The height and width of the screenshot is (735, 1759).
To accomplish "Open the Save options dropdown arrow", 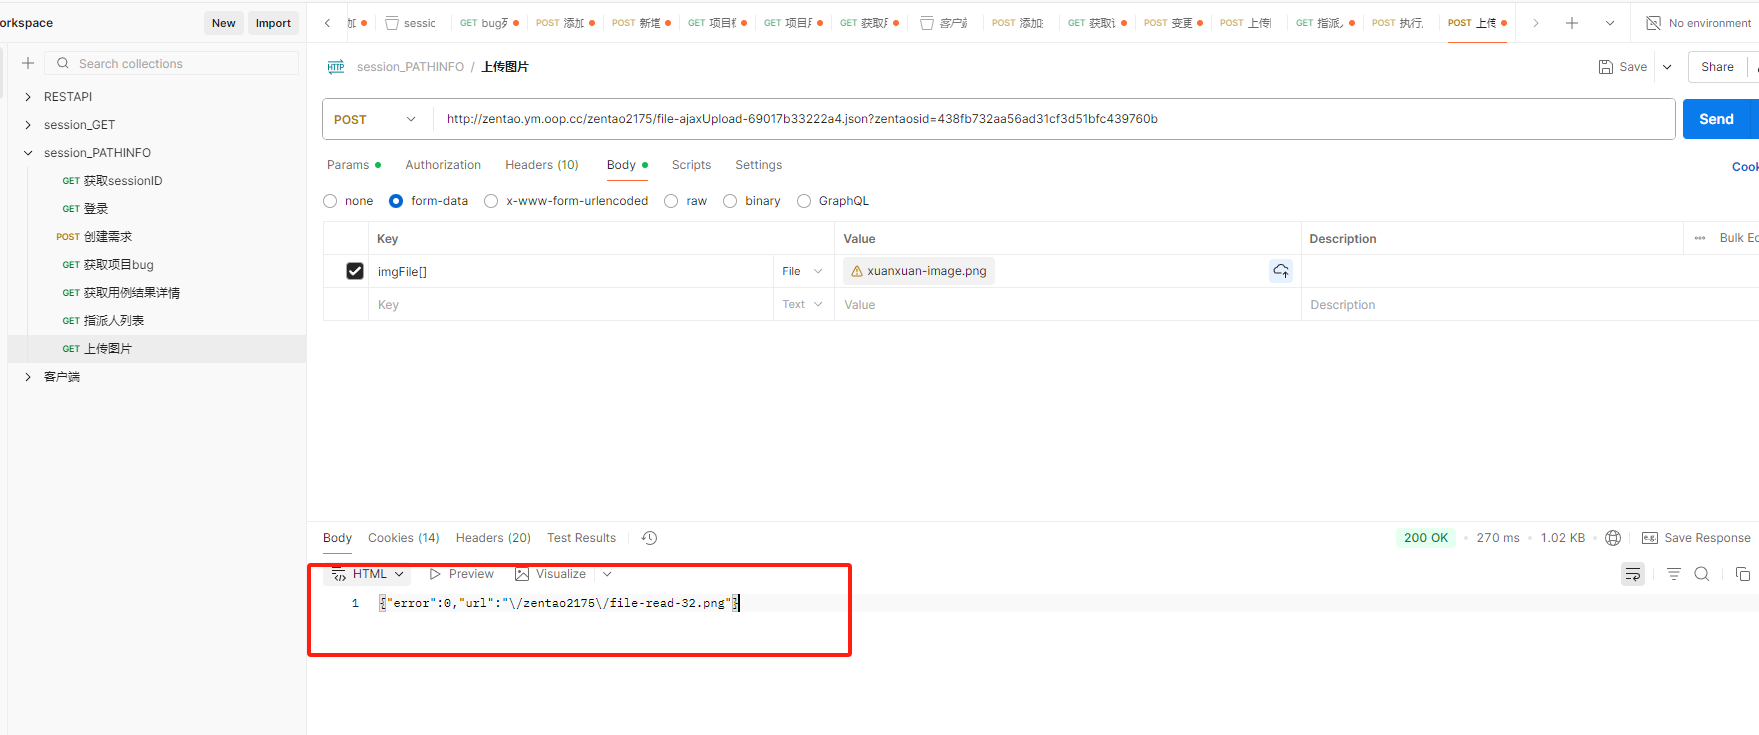I will pyautogui.click(x=1667, y=67).
